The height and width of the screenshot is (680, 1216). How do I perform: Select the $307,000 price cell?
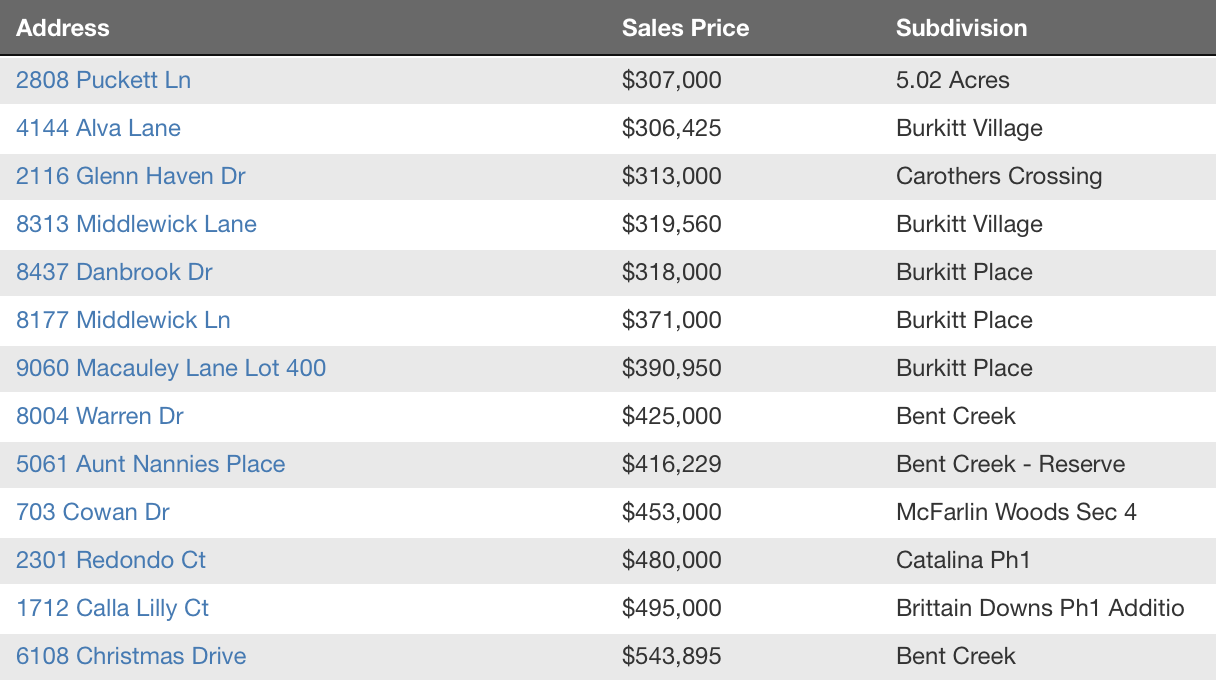(x=671, y=80)
